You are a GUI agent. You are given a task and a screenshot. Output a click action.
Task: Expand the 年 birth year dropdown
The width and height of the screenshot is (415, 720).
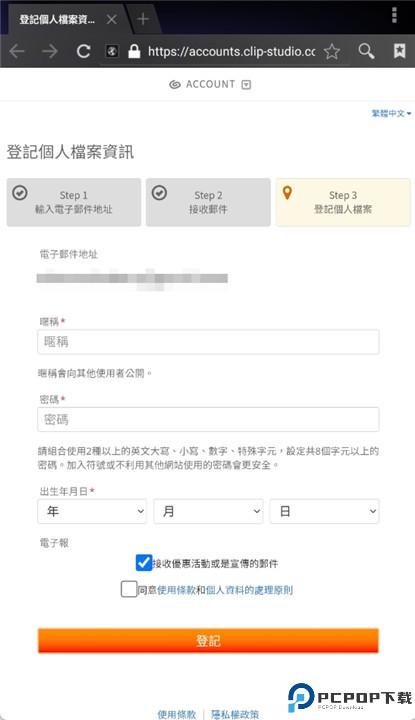tap(92, 511)
